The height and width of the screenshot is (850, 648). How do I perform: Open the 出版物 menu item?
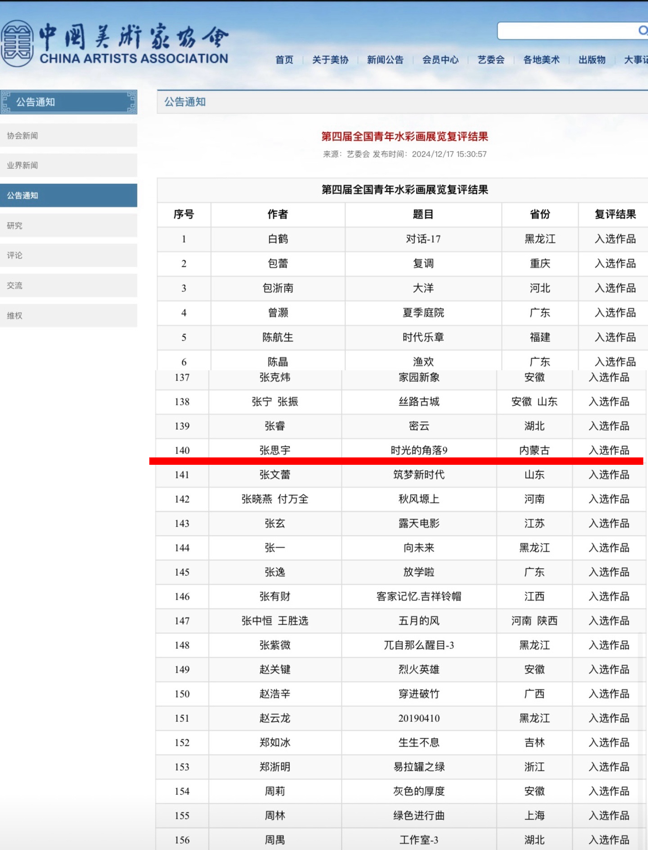coord(592,60)
